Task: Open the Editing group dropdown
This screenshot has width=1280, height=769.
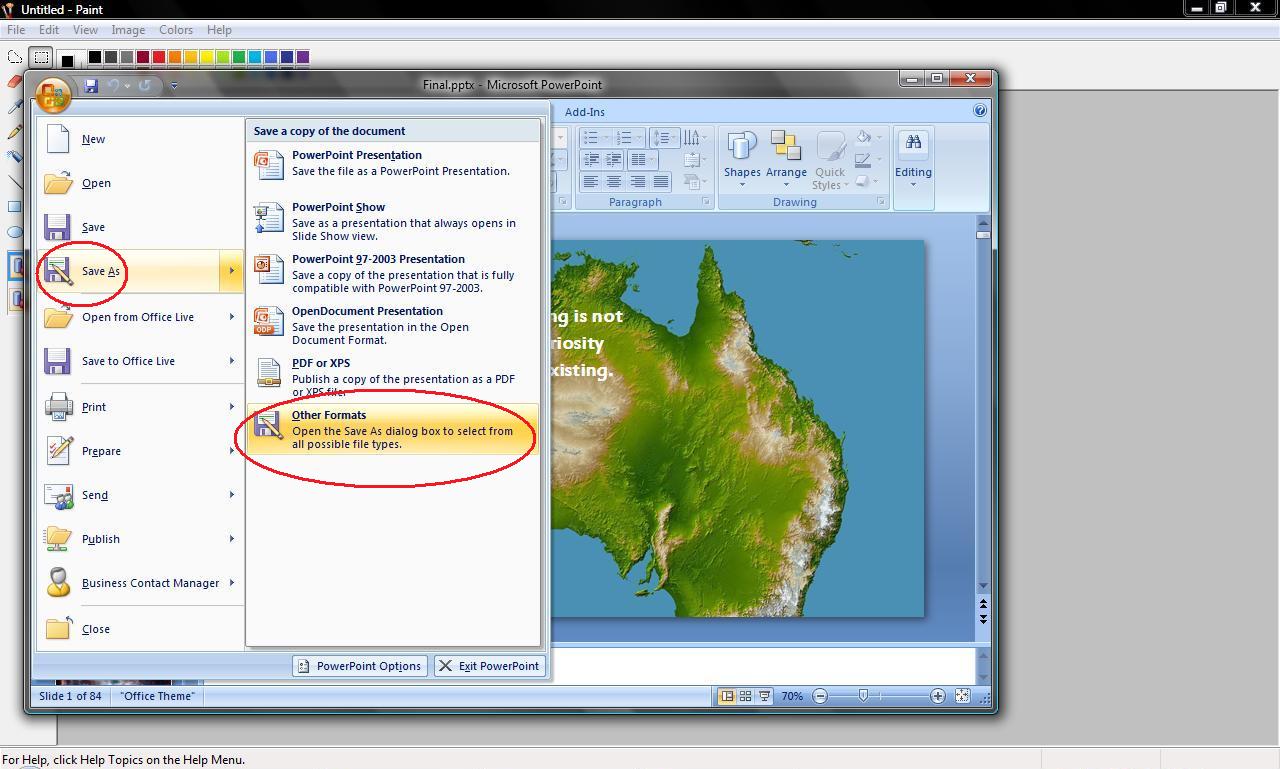Action: click(x=913, y=159)
